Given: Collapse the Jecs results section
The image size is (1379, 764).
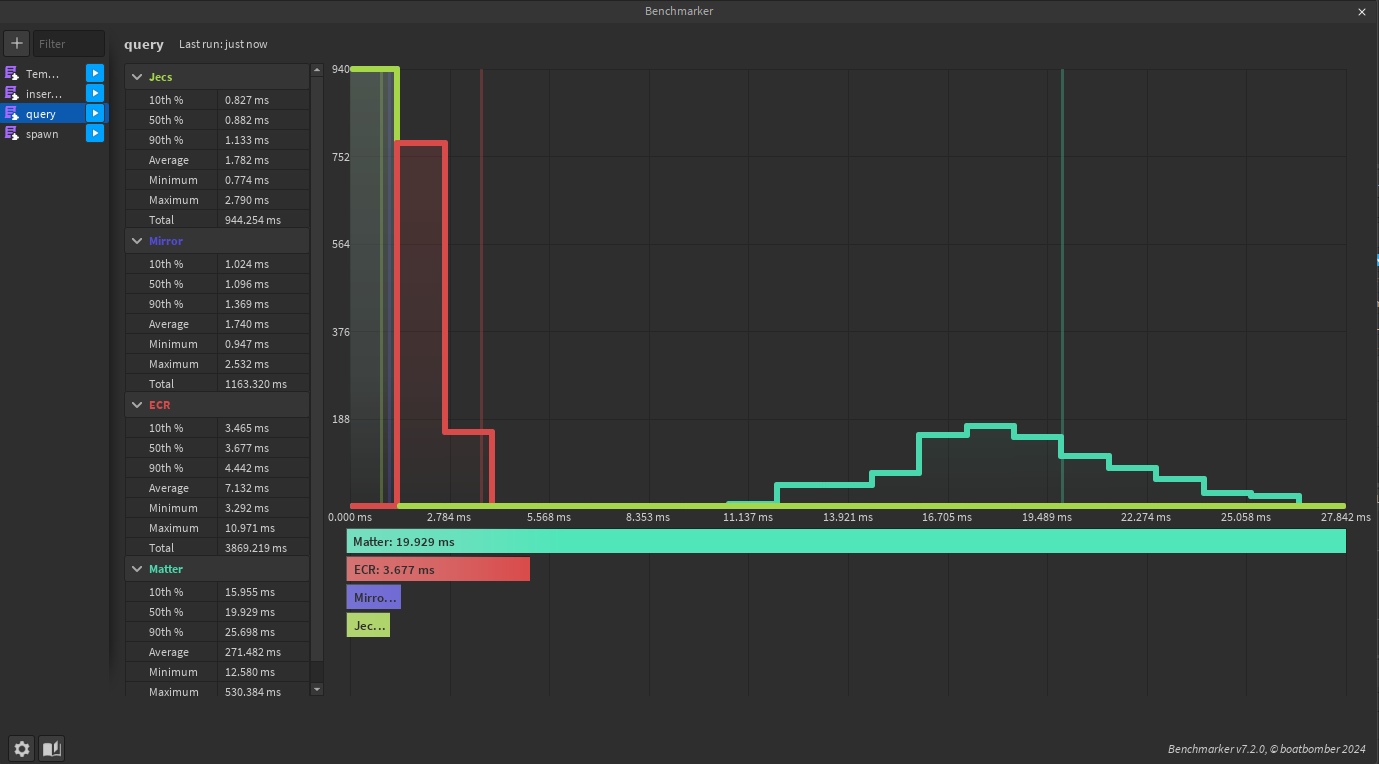Looking at the screenshot, I should tap(137, 77).
